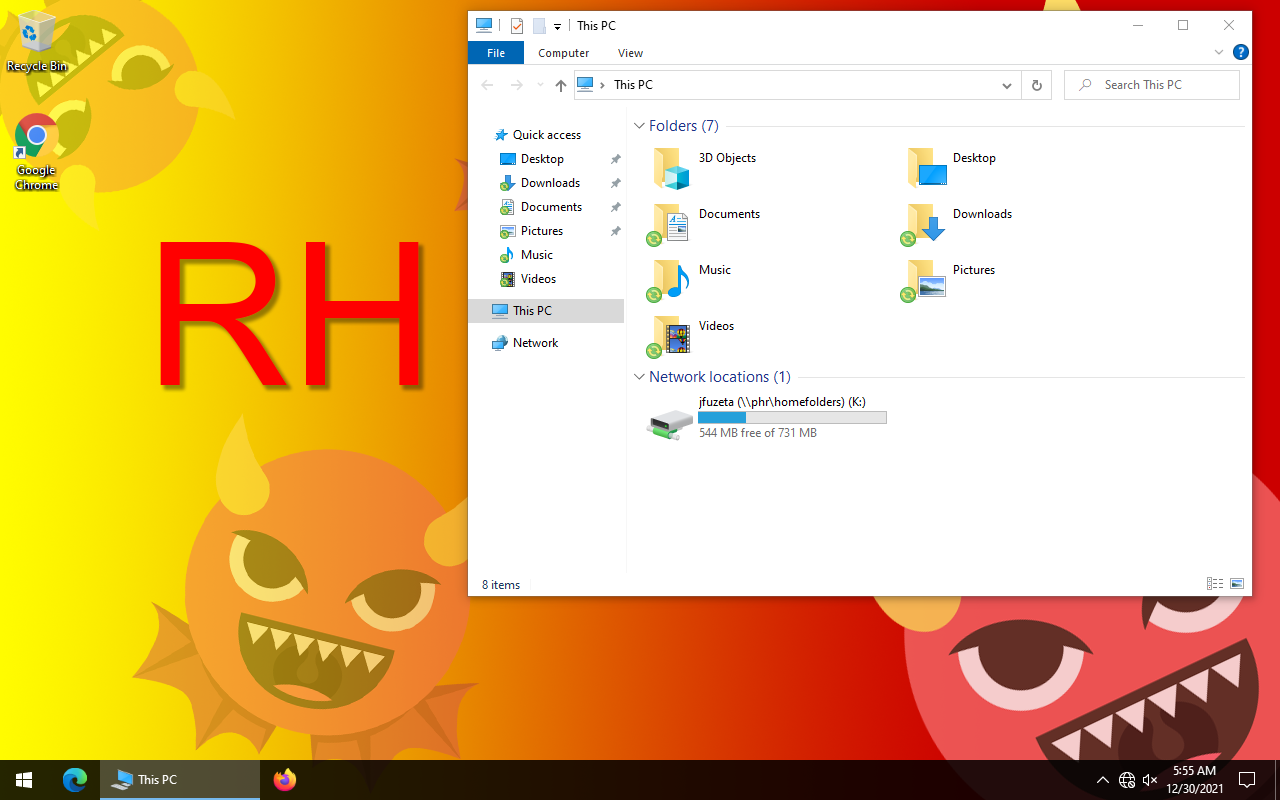Open the Videos folder in Folders group
Image resolution: width=1280 pixels, height=800 pixels.
(673, 336)
